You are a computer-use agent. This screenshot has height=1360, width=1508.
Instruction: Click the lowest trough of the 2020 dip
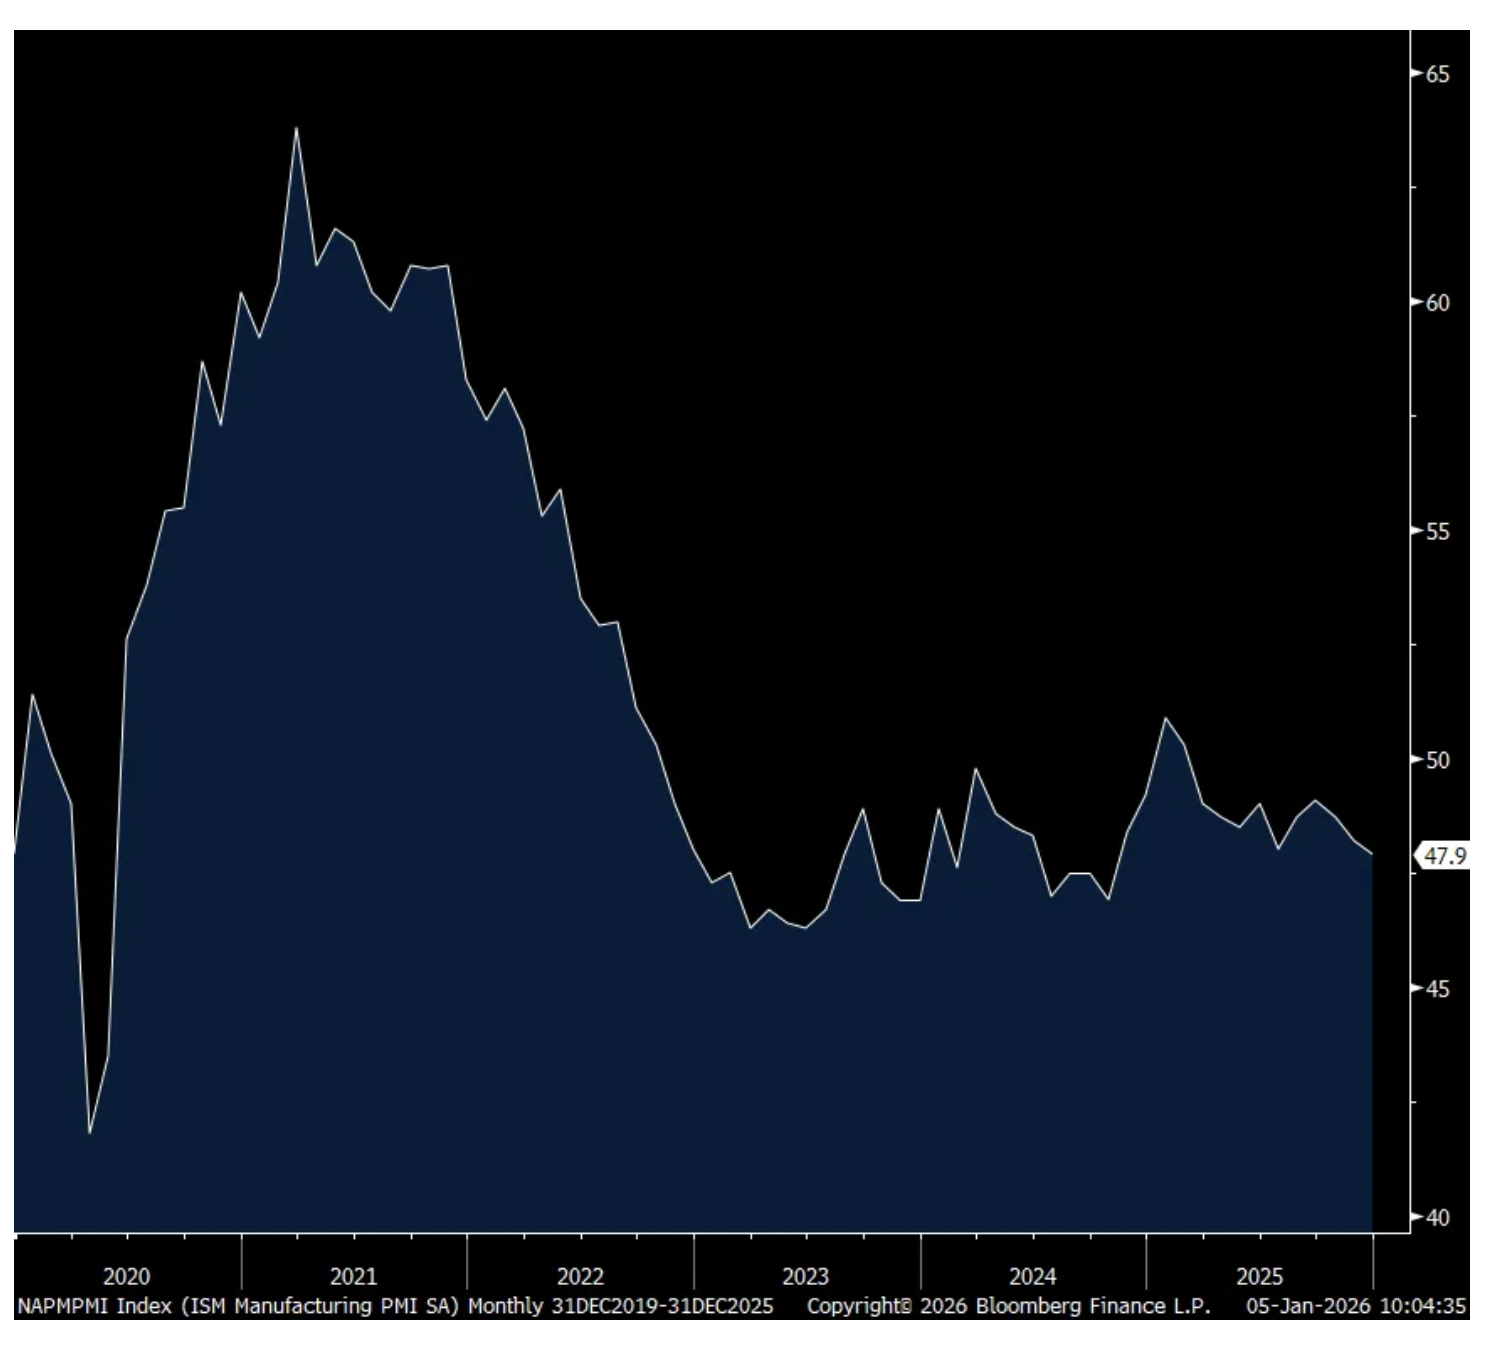pos(90,1132)
